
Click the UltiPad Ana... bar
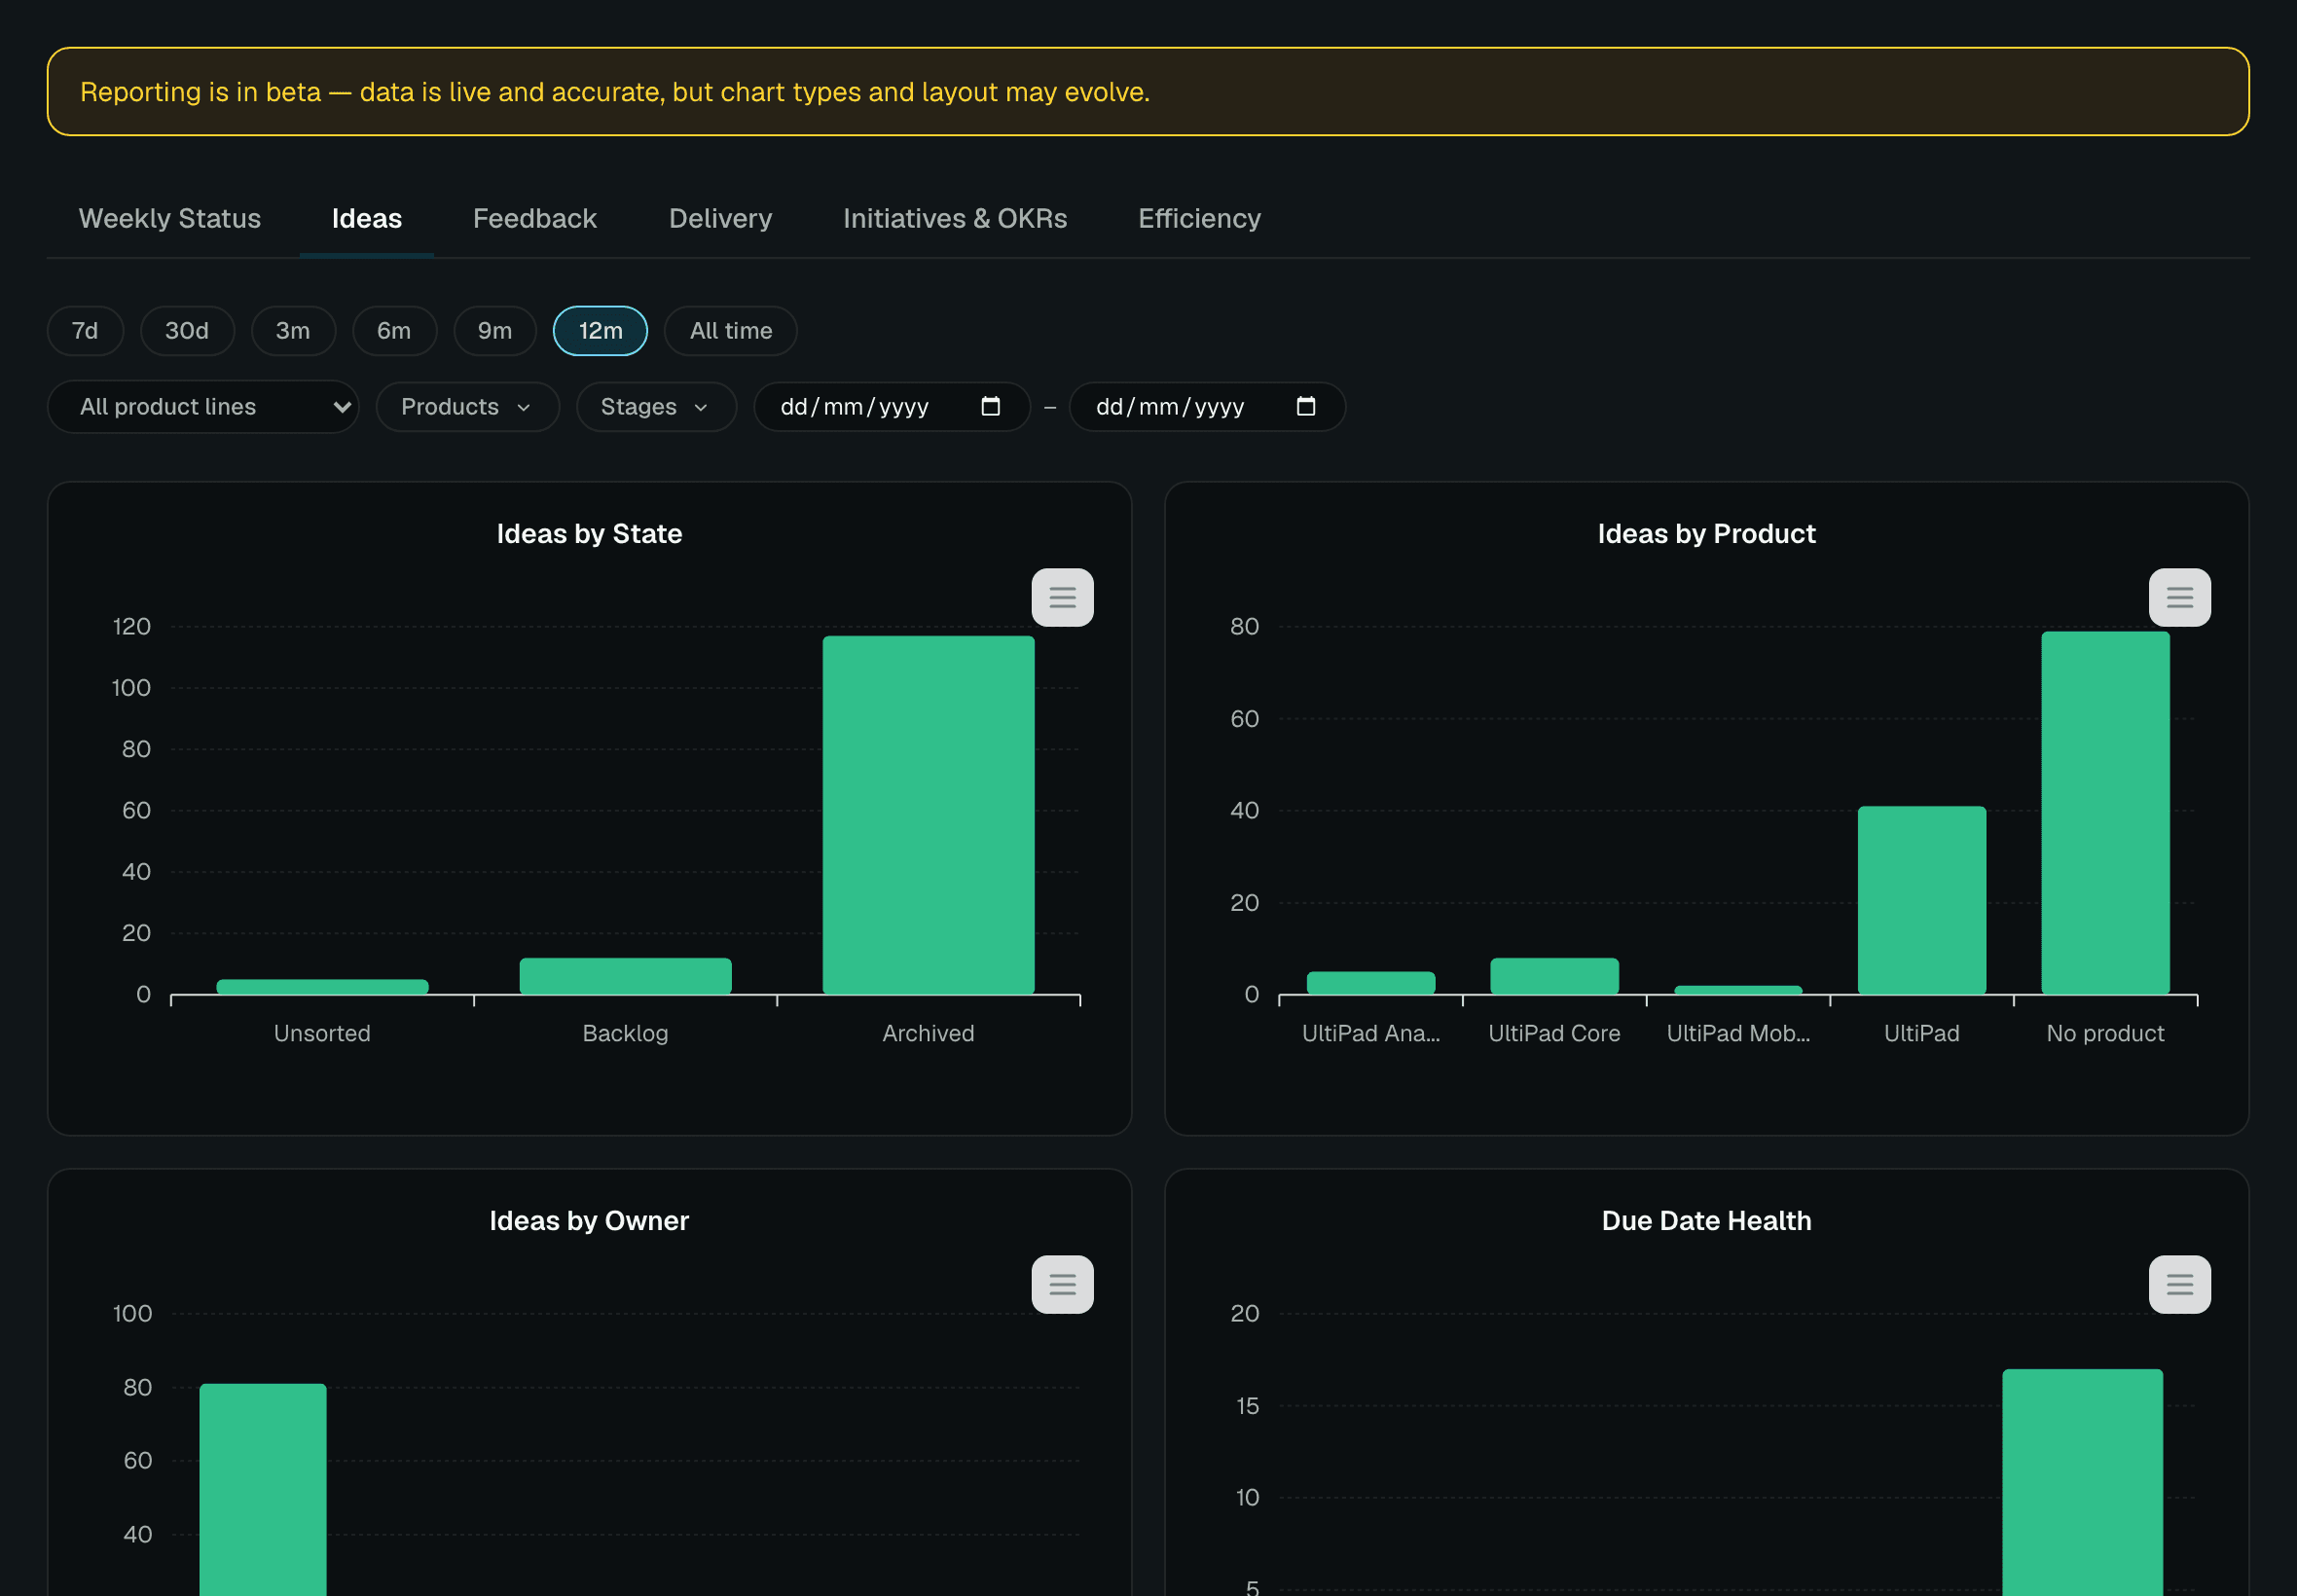pyautogui.click(x=1370, y=983)
